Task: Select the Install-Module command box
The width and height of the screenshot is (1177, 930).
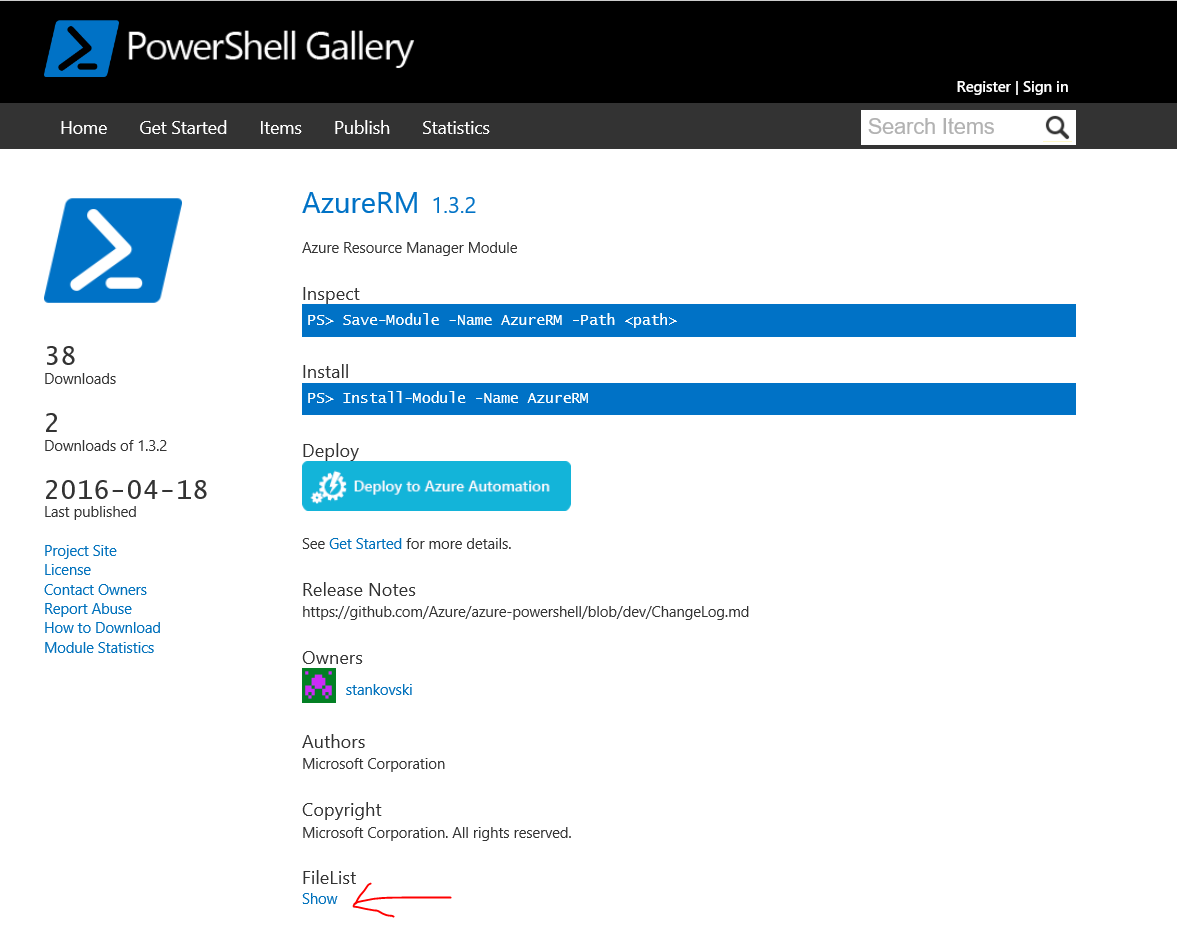Action: [x=688, y=399]
